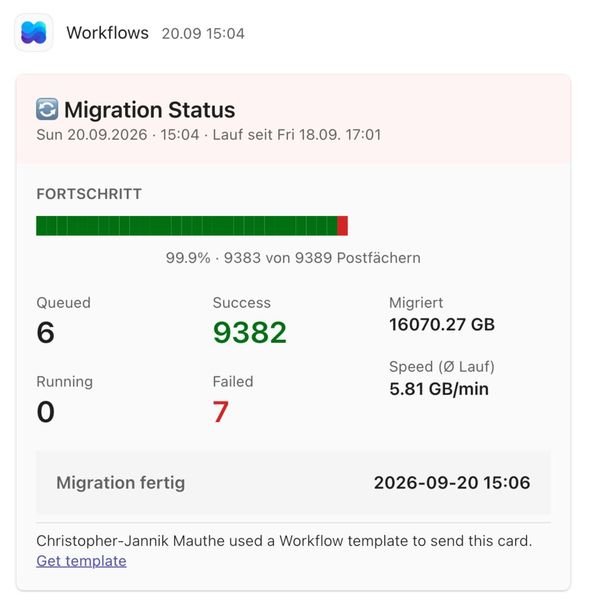Click the speed value 5.81 GB/min
This screenshot has height=600, width=613.
click(439, 389)
